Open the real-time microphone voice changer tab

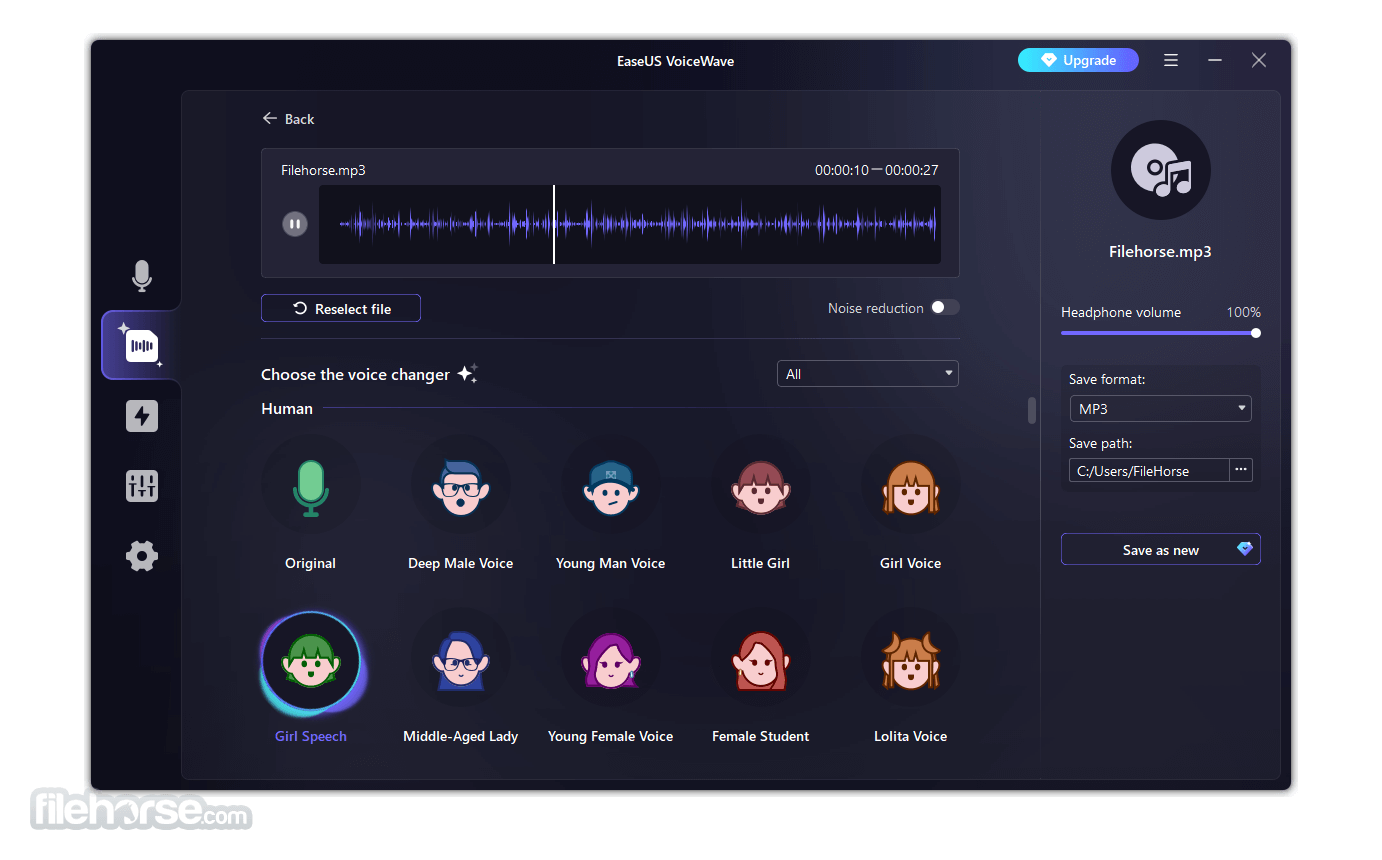pos(142,276)
